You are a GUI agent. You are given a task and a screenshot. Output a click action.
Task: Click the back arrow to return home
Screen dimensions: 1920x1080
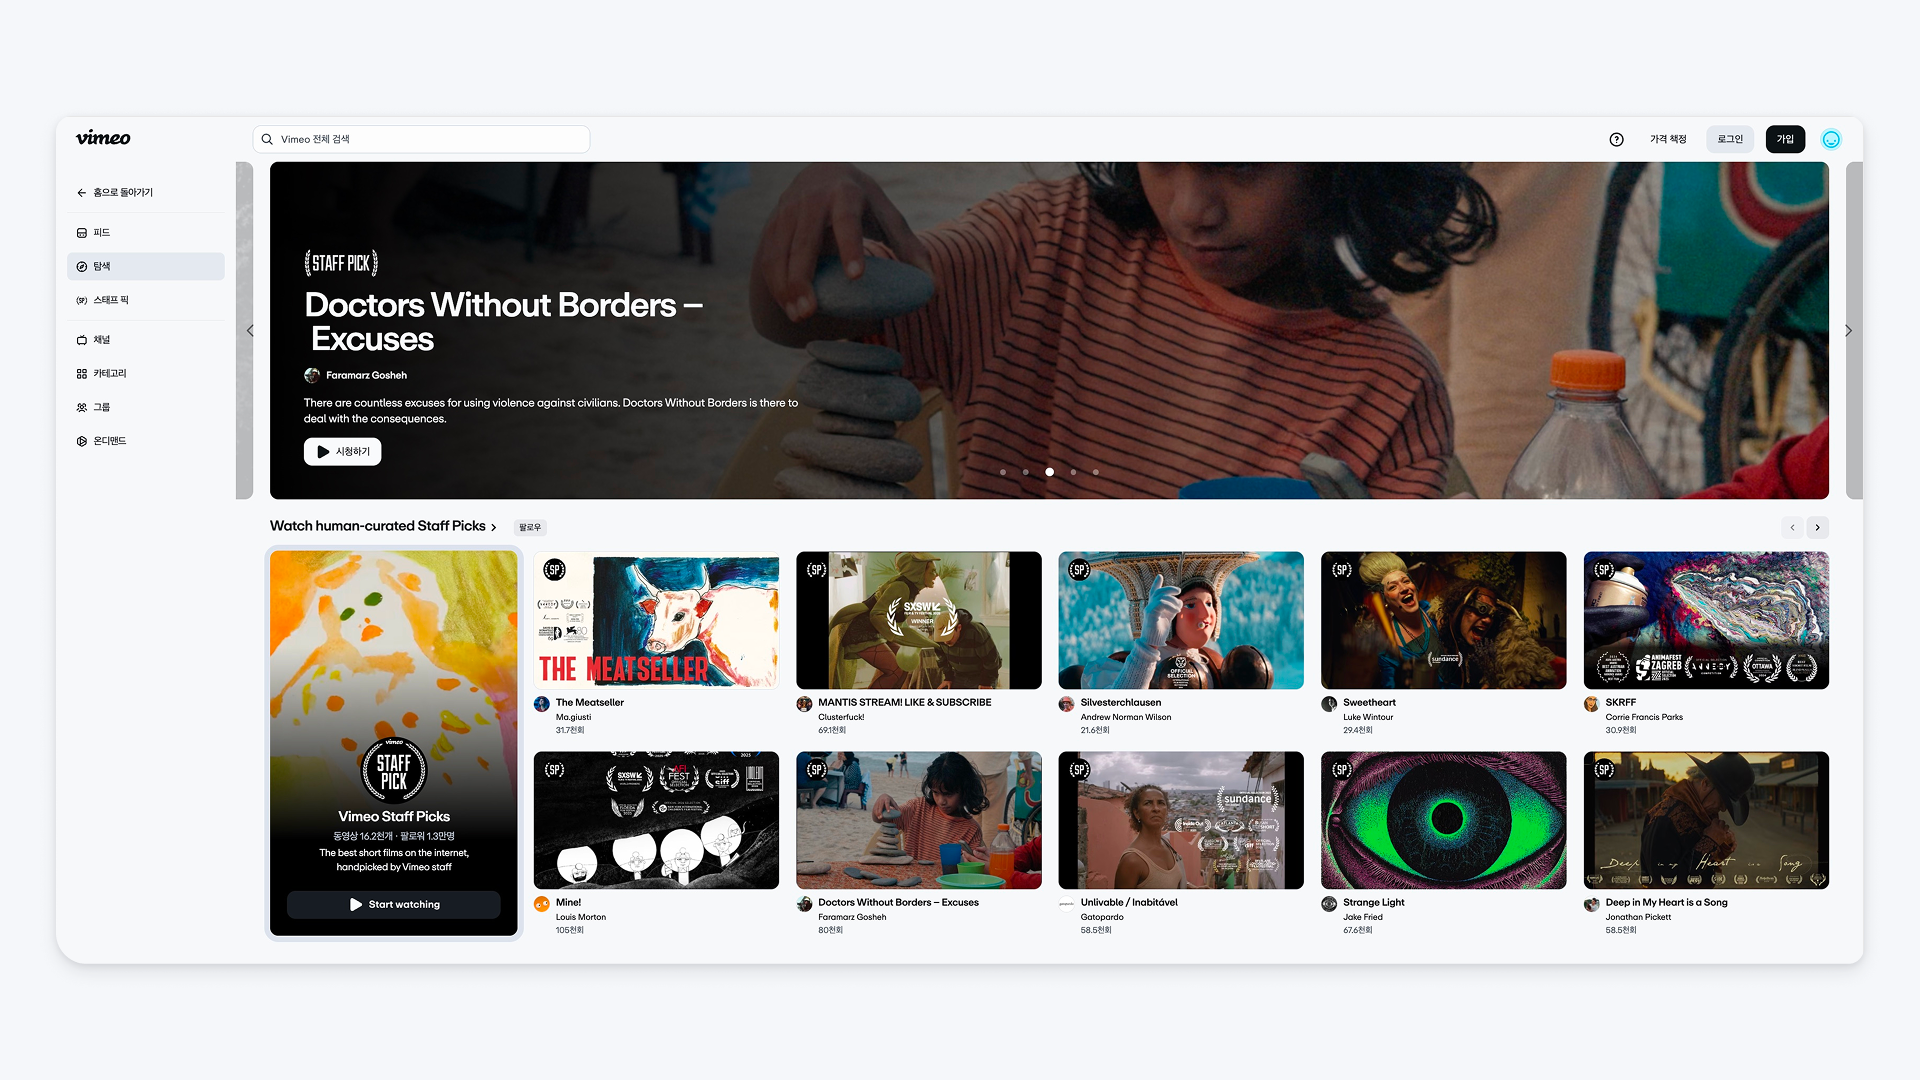(82, 192)
